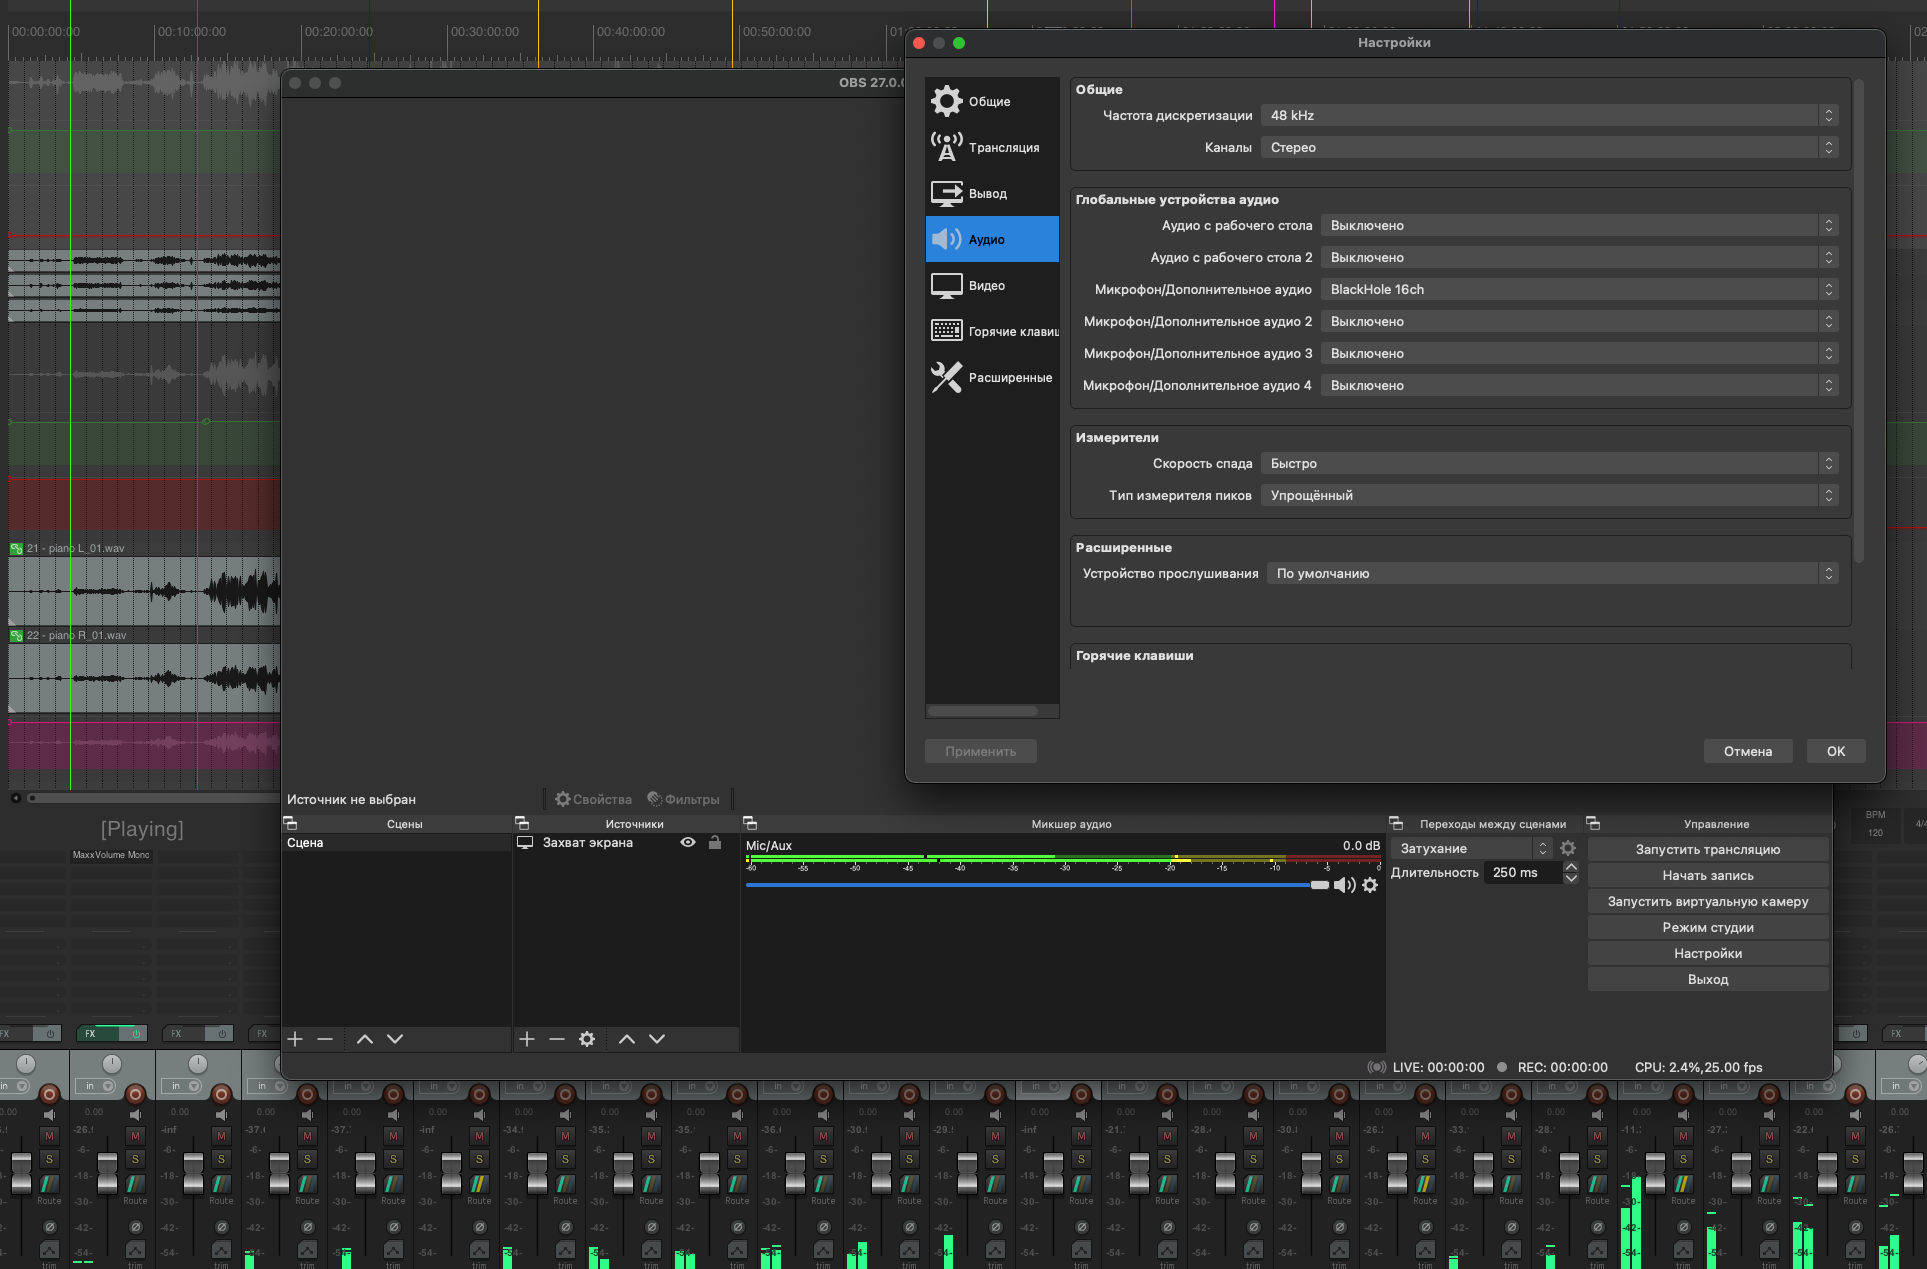Click Фильтры in the source toolbar

683,799
